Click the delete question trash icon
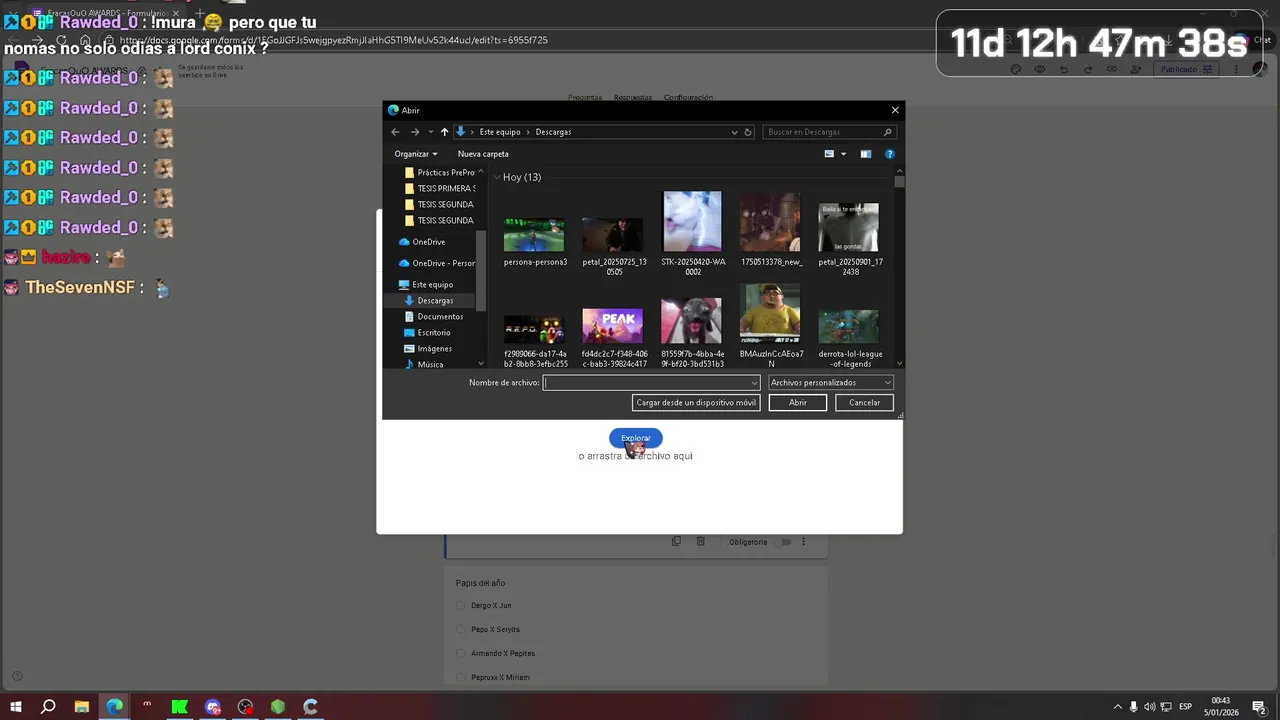 tap(701, 541)
